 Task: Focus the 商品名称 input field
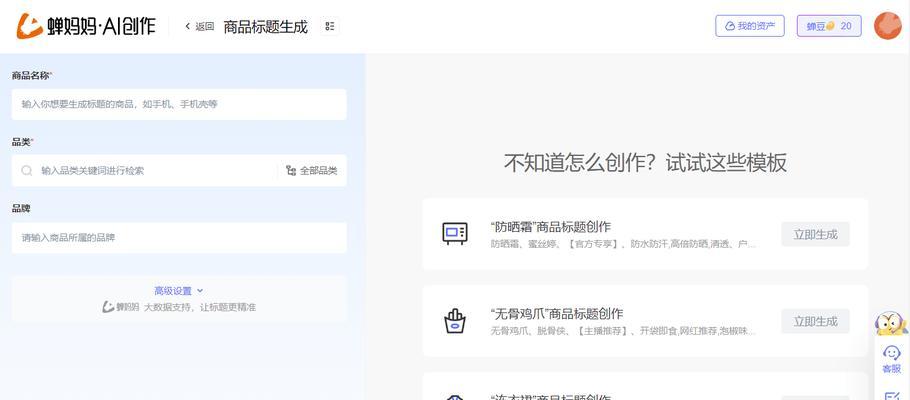pos(179,104)
